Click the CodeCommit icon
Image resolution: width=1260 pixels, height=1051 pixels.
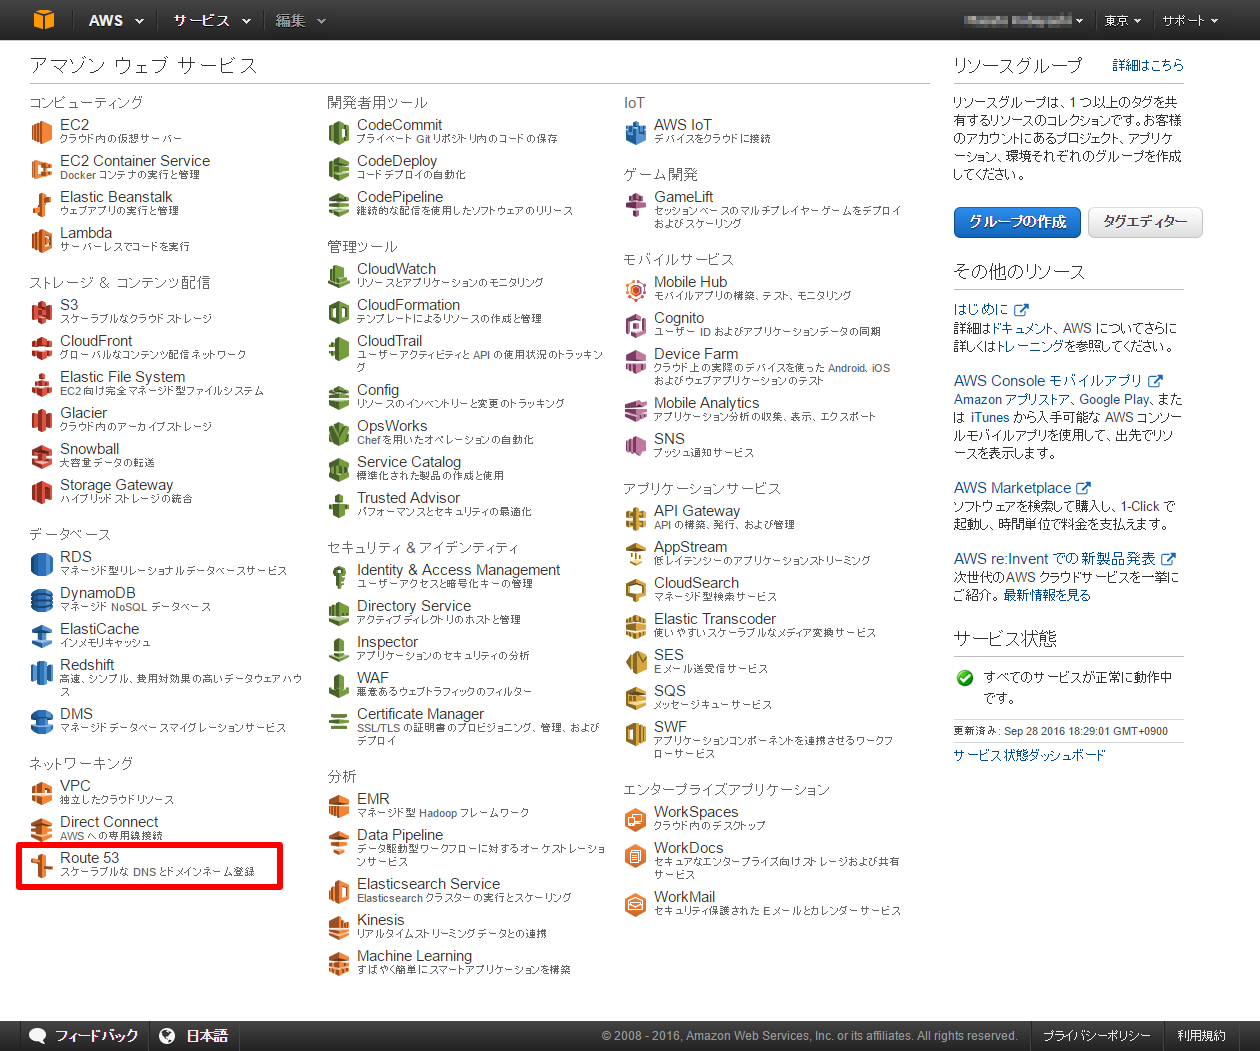tap(339, 132)
